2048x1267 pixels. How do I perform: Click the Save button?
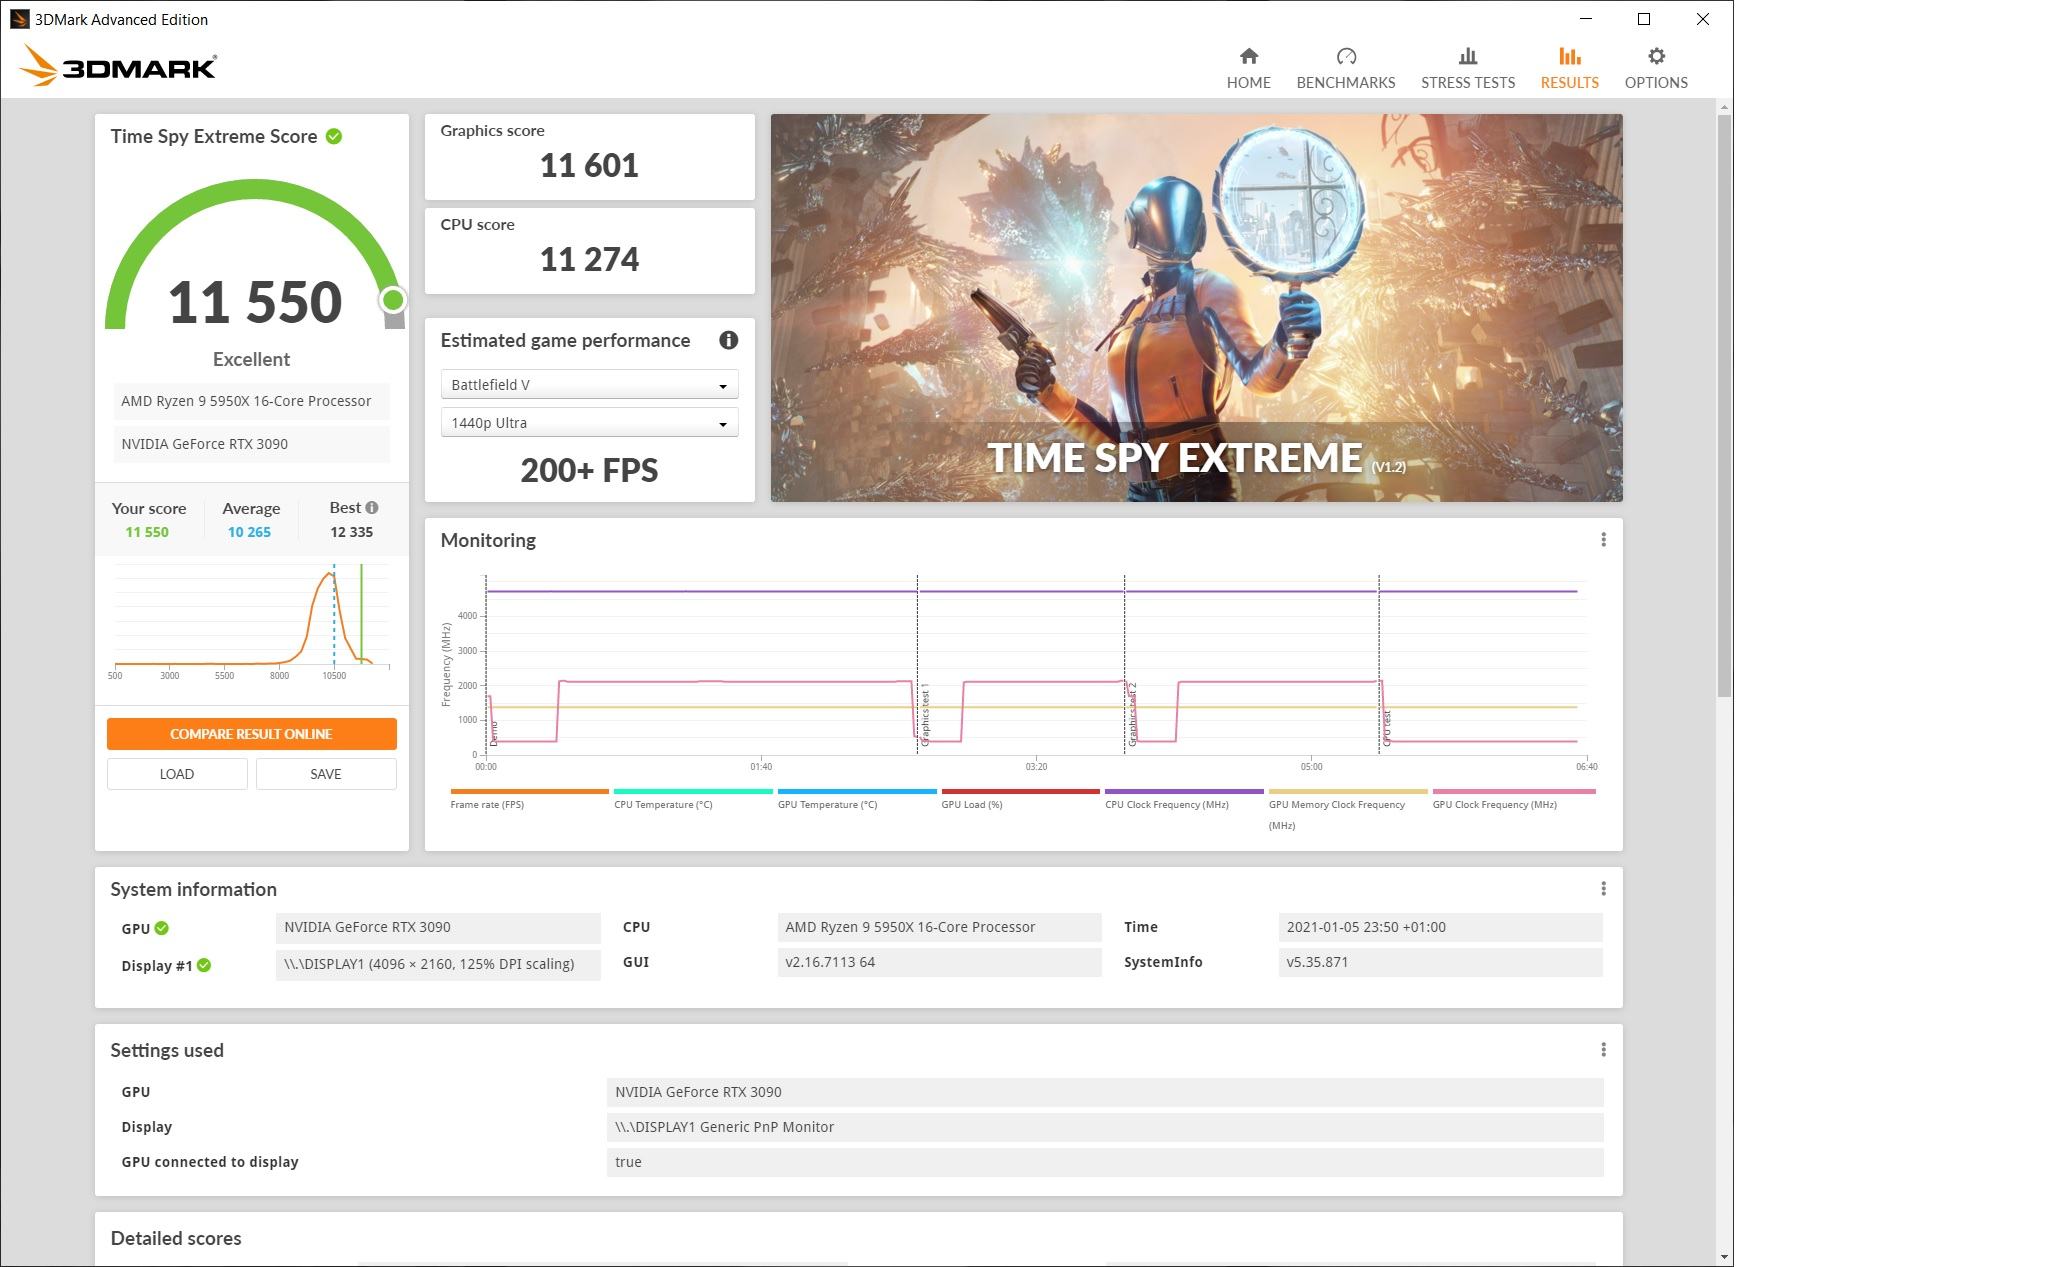(x=326, y=774)
